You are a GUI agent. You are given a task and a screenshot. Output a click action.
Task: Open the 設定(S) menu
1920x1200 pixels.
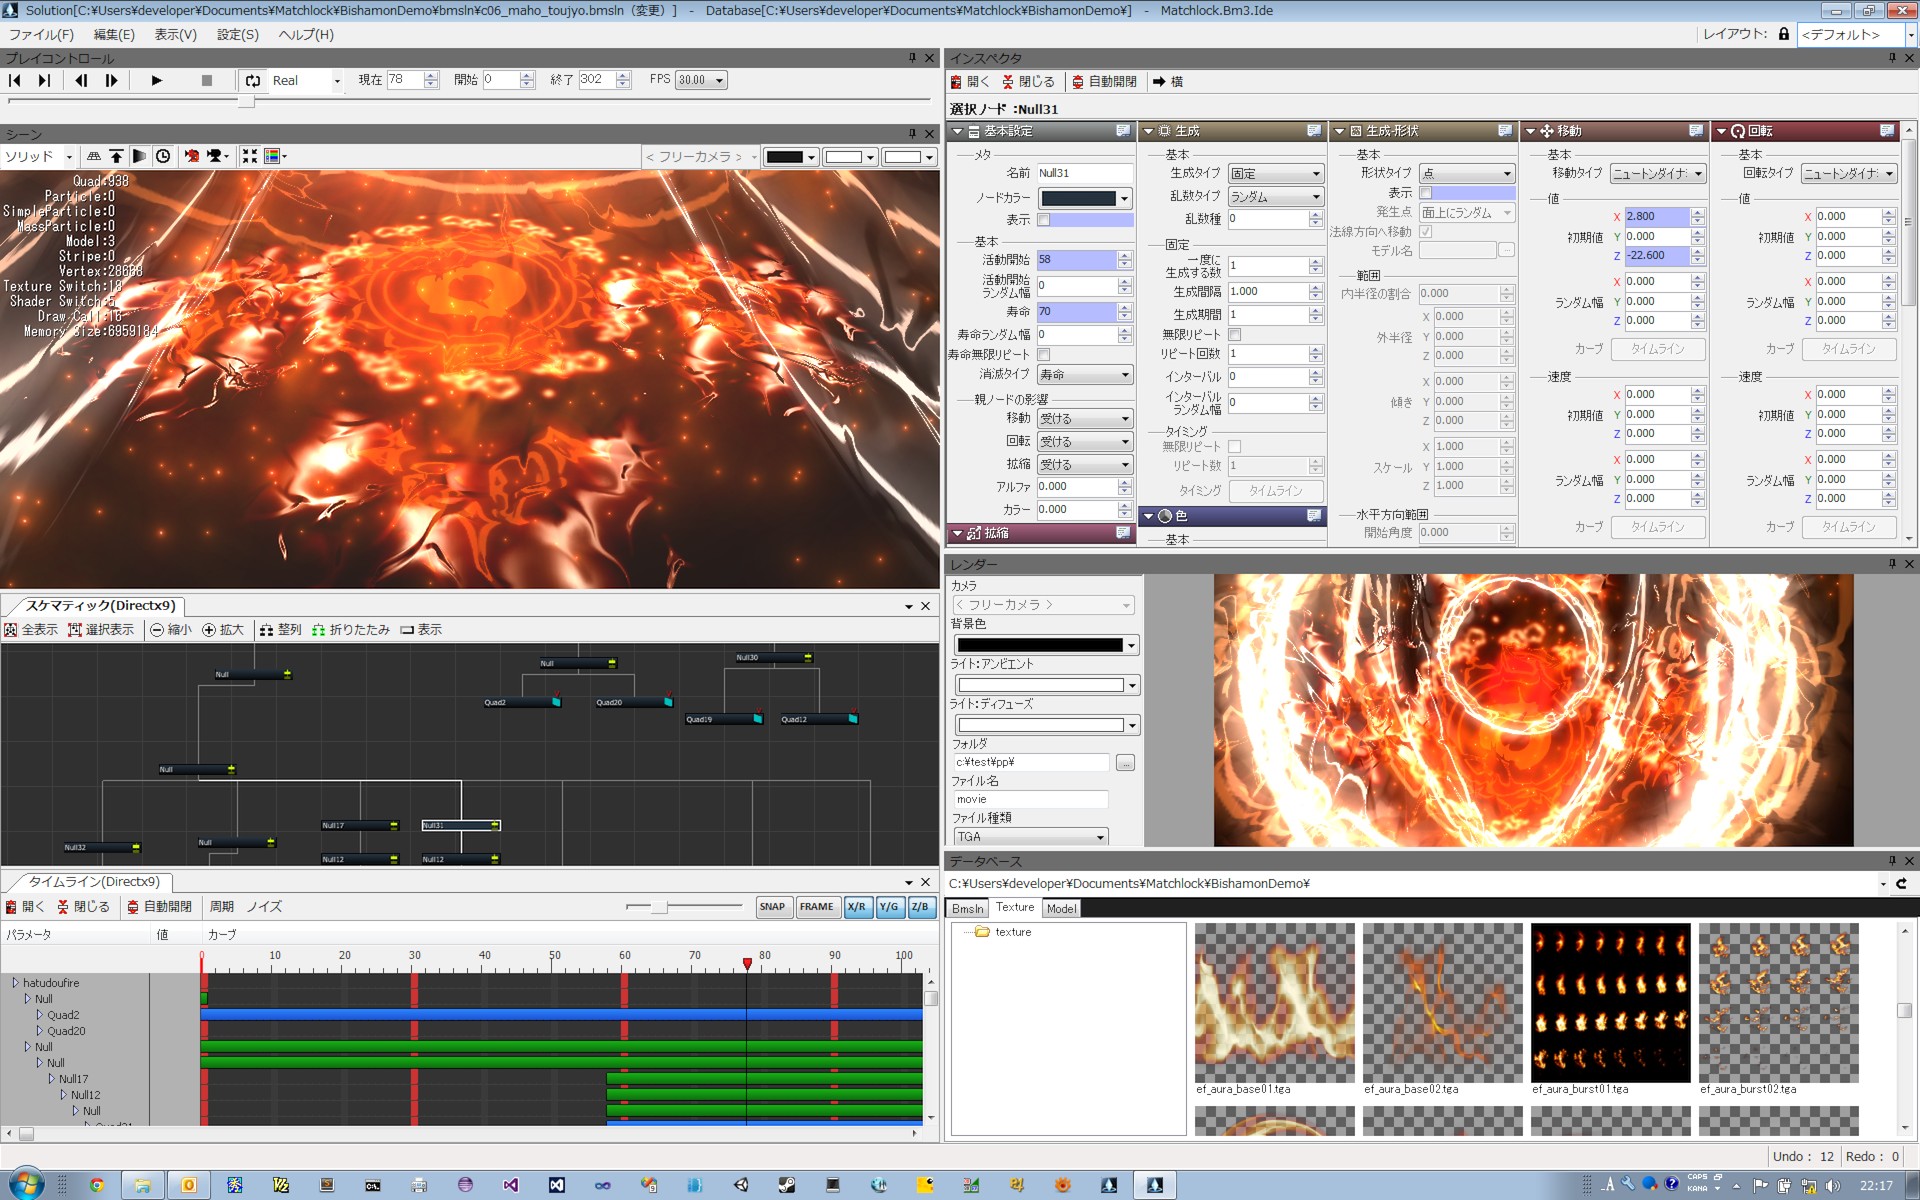[x=237, y=34]
